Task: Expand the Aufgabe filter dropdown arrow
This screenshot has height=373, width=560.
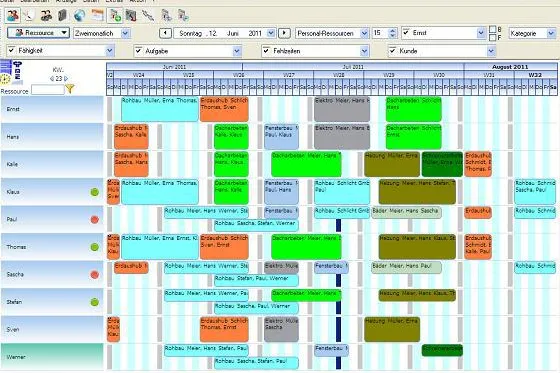Action: (237, 51)
